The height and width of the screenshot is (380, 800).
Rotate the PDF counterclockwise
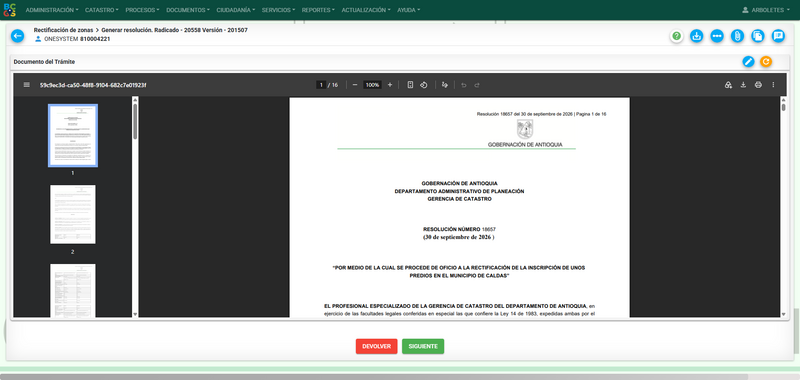(x=423, y=85)
